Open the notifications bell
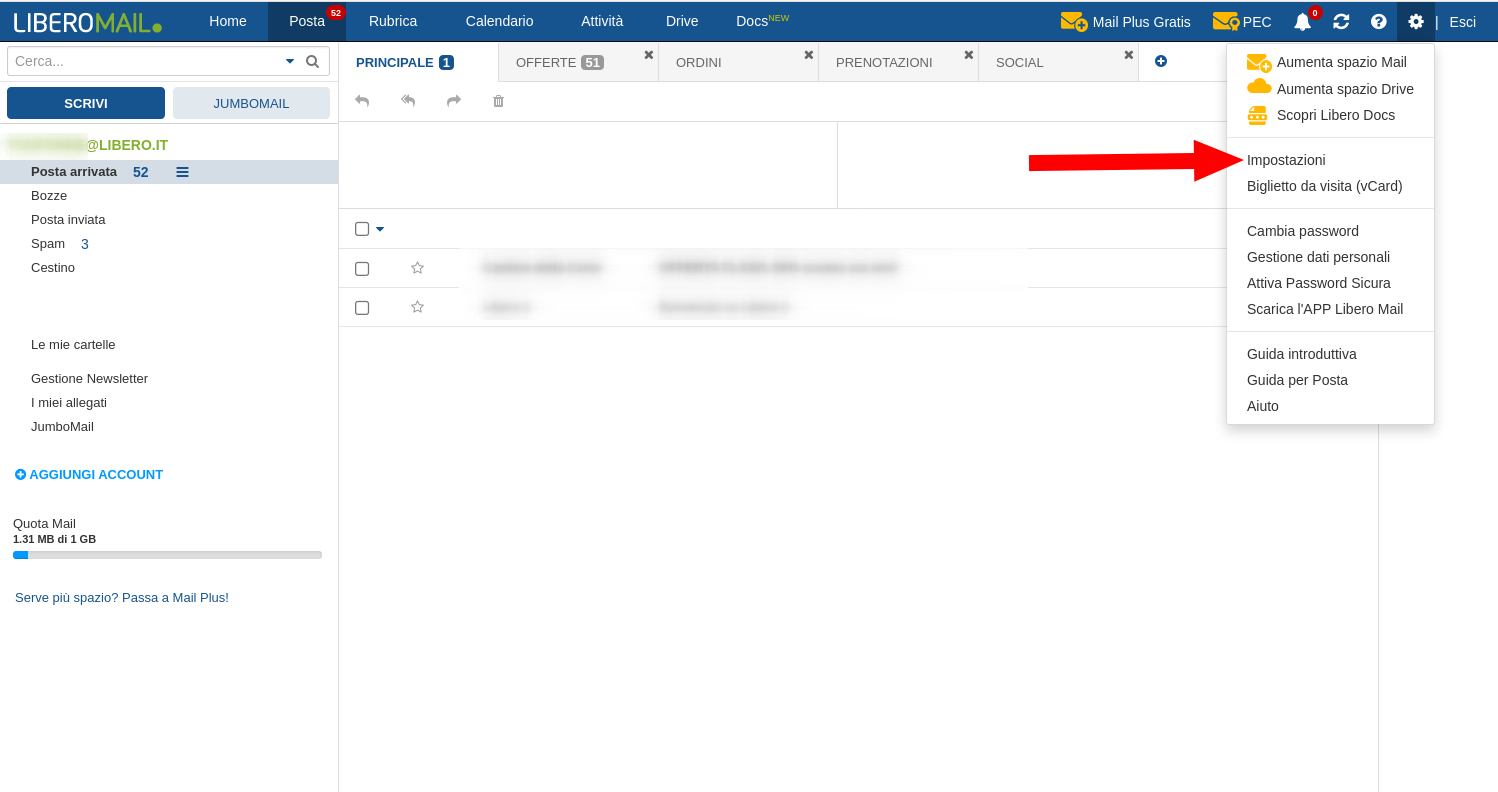Image resolution: width=1498 pixels, height=792 pixels. click(x=1302, y=21)
